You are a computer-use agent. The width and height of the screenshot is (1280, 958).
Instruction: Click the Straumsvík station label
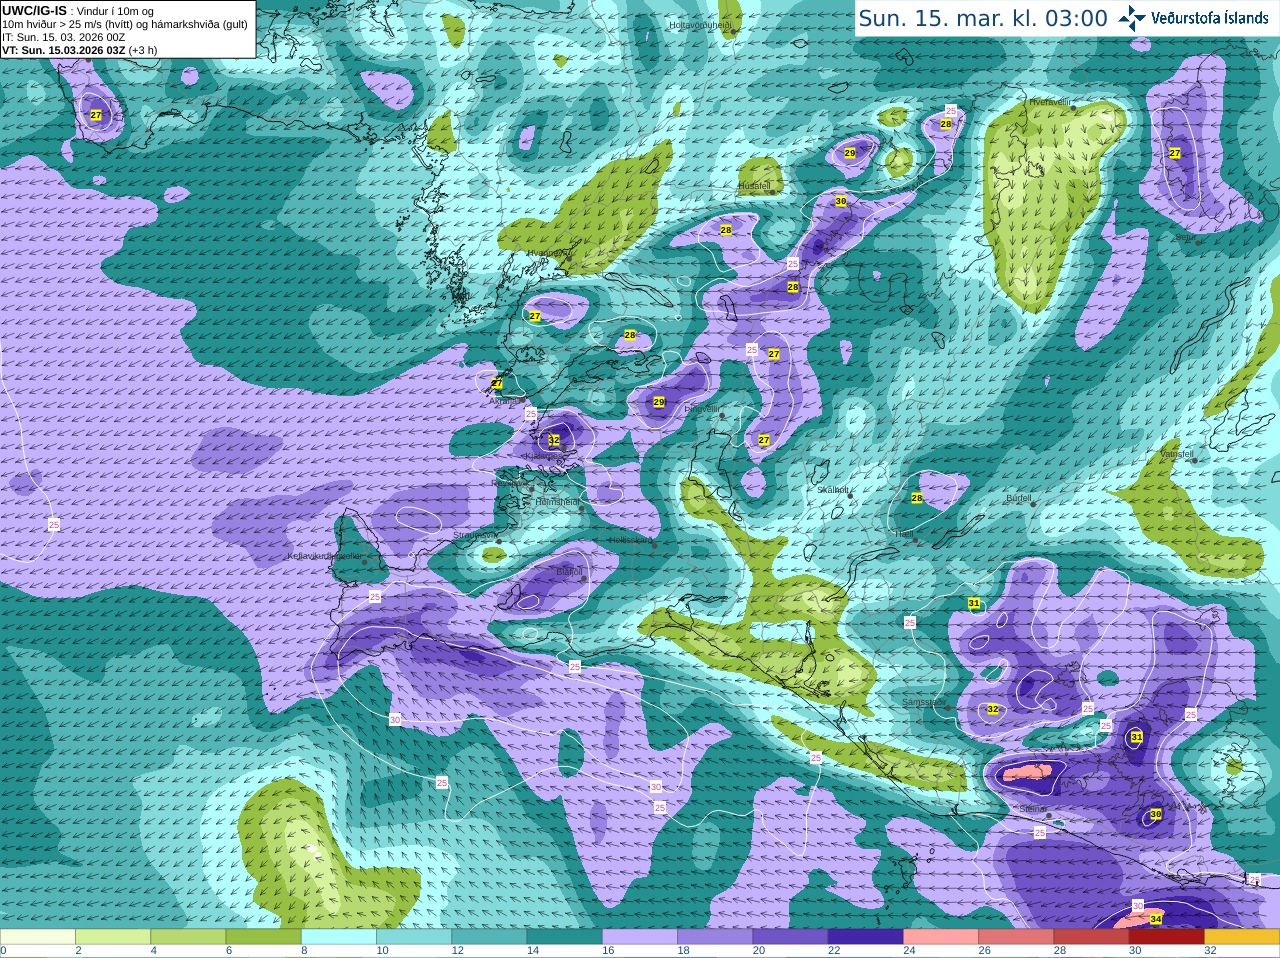tap(474, 535)
